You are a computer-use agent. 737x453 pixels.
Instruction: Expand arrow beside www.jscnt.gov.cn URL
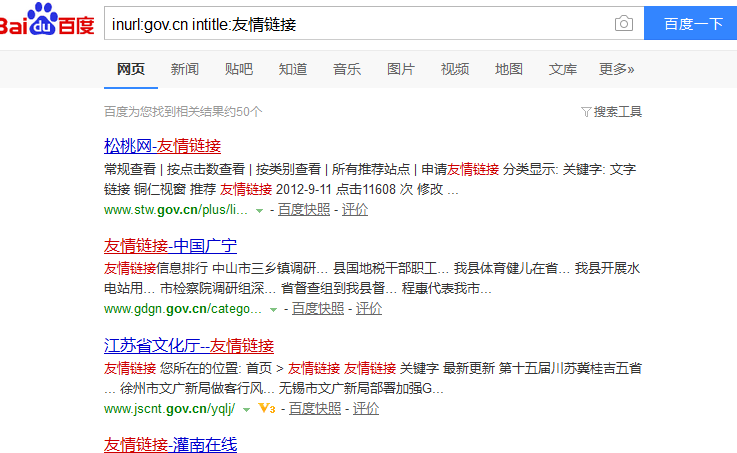pos(246,410)
